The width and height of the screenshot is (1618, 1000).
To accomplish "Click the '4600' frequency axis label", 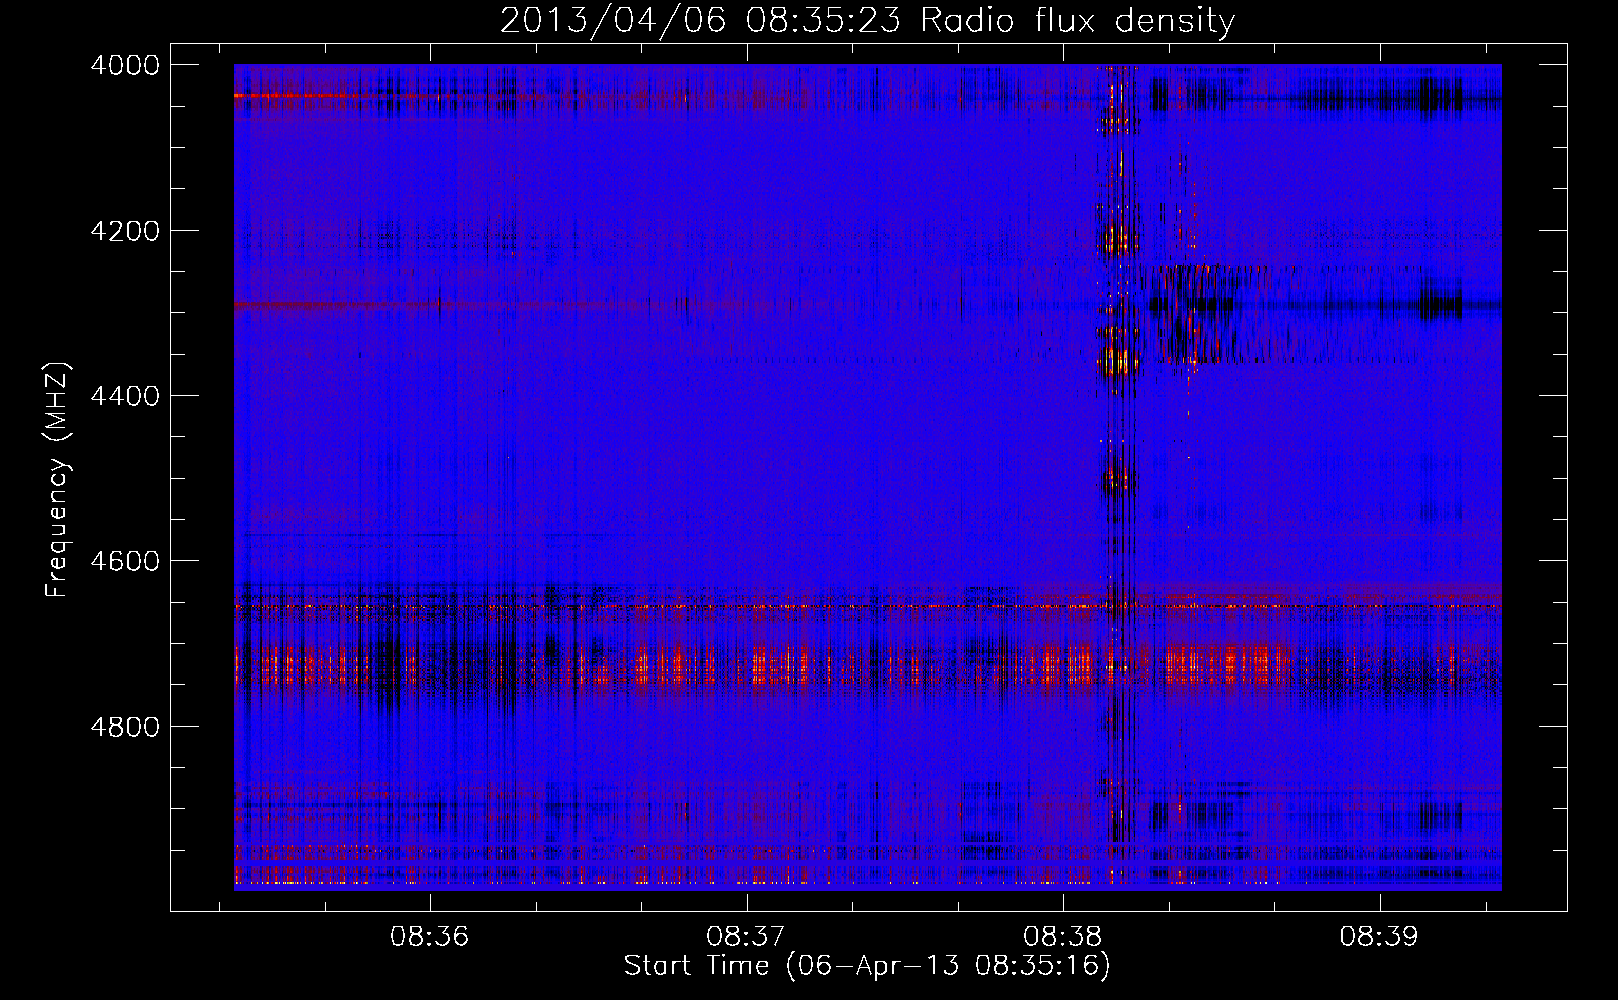I will [x=125, y=561].
